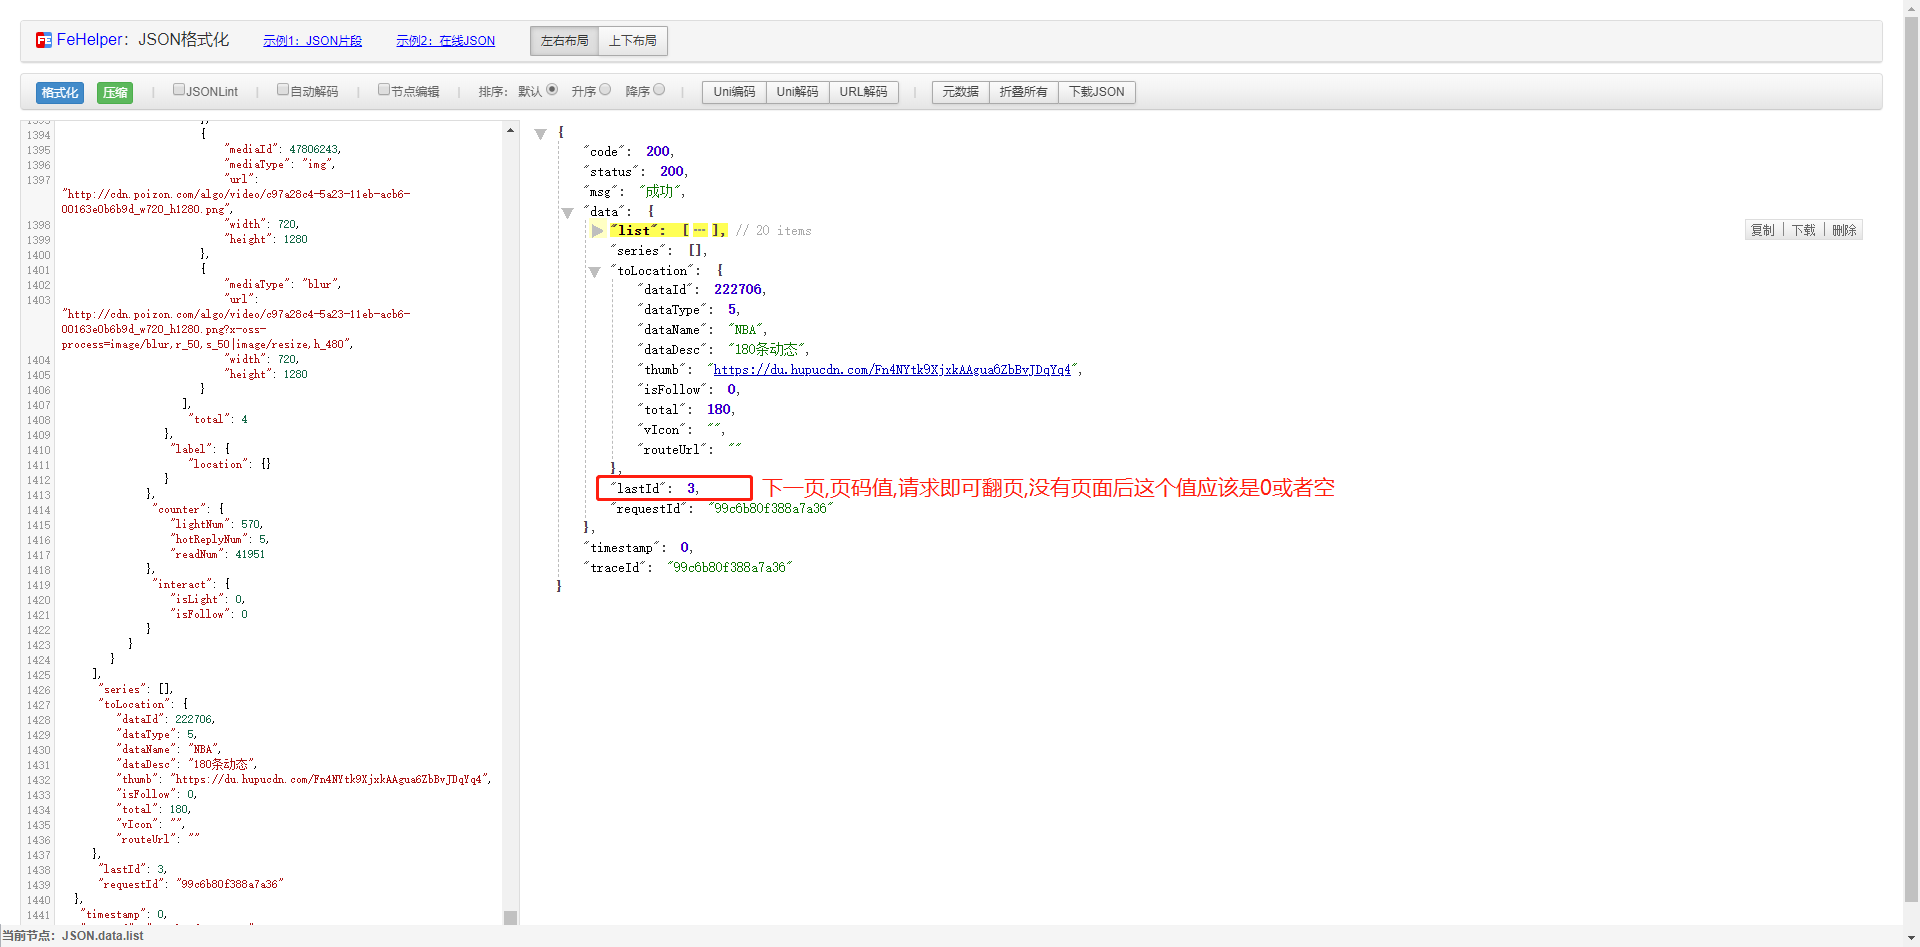Click the 元数据 button
This screenshot has width=1920, height=947.
point(960,92)
